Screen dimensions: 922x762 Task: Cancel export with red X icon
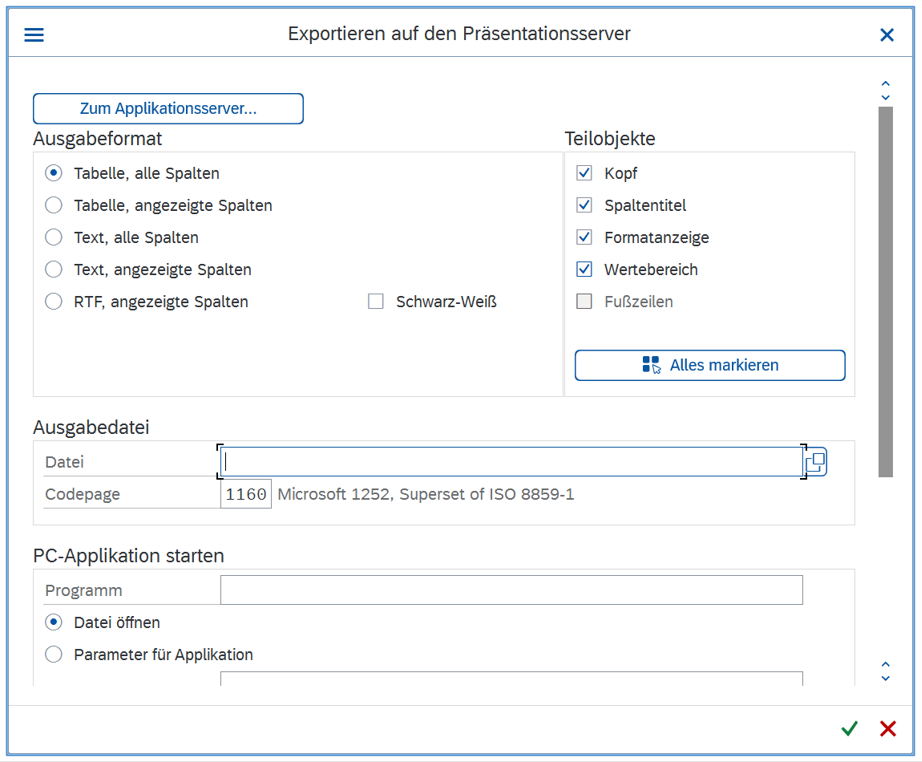tap(887, 729)
